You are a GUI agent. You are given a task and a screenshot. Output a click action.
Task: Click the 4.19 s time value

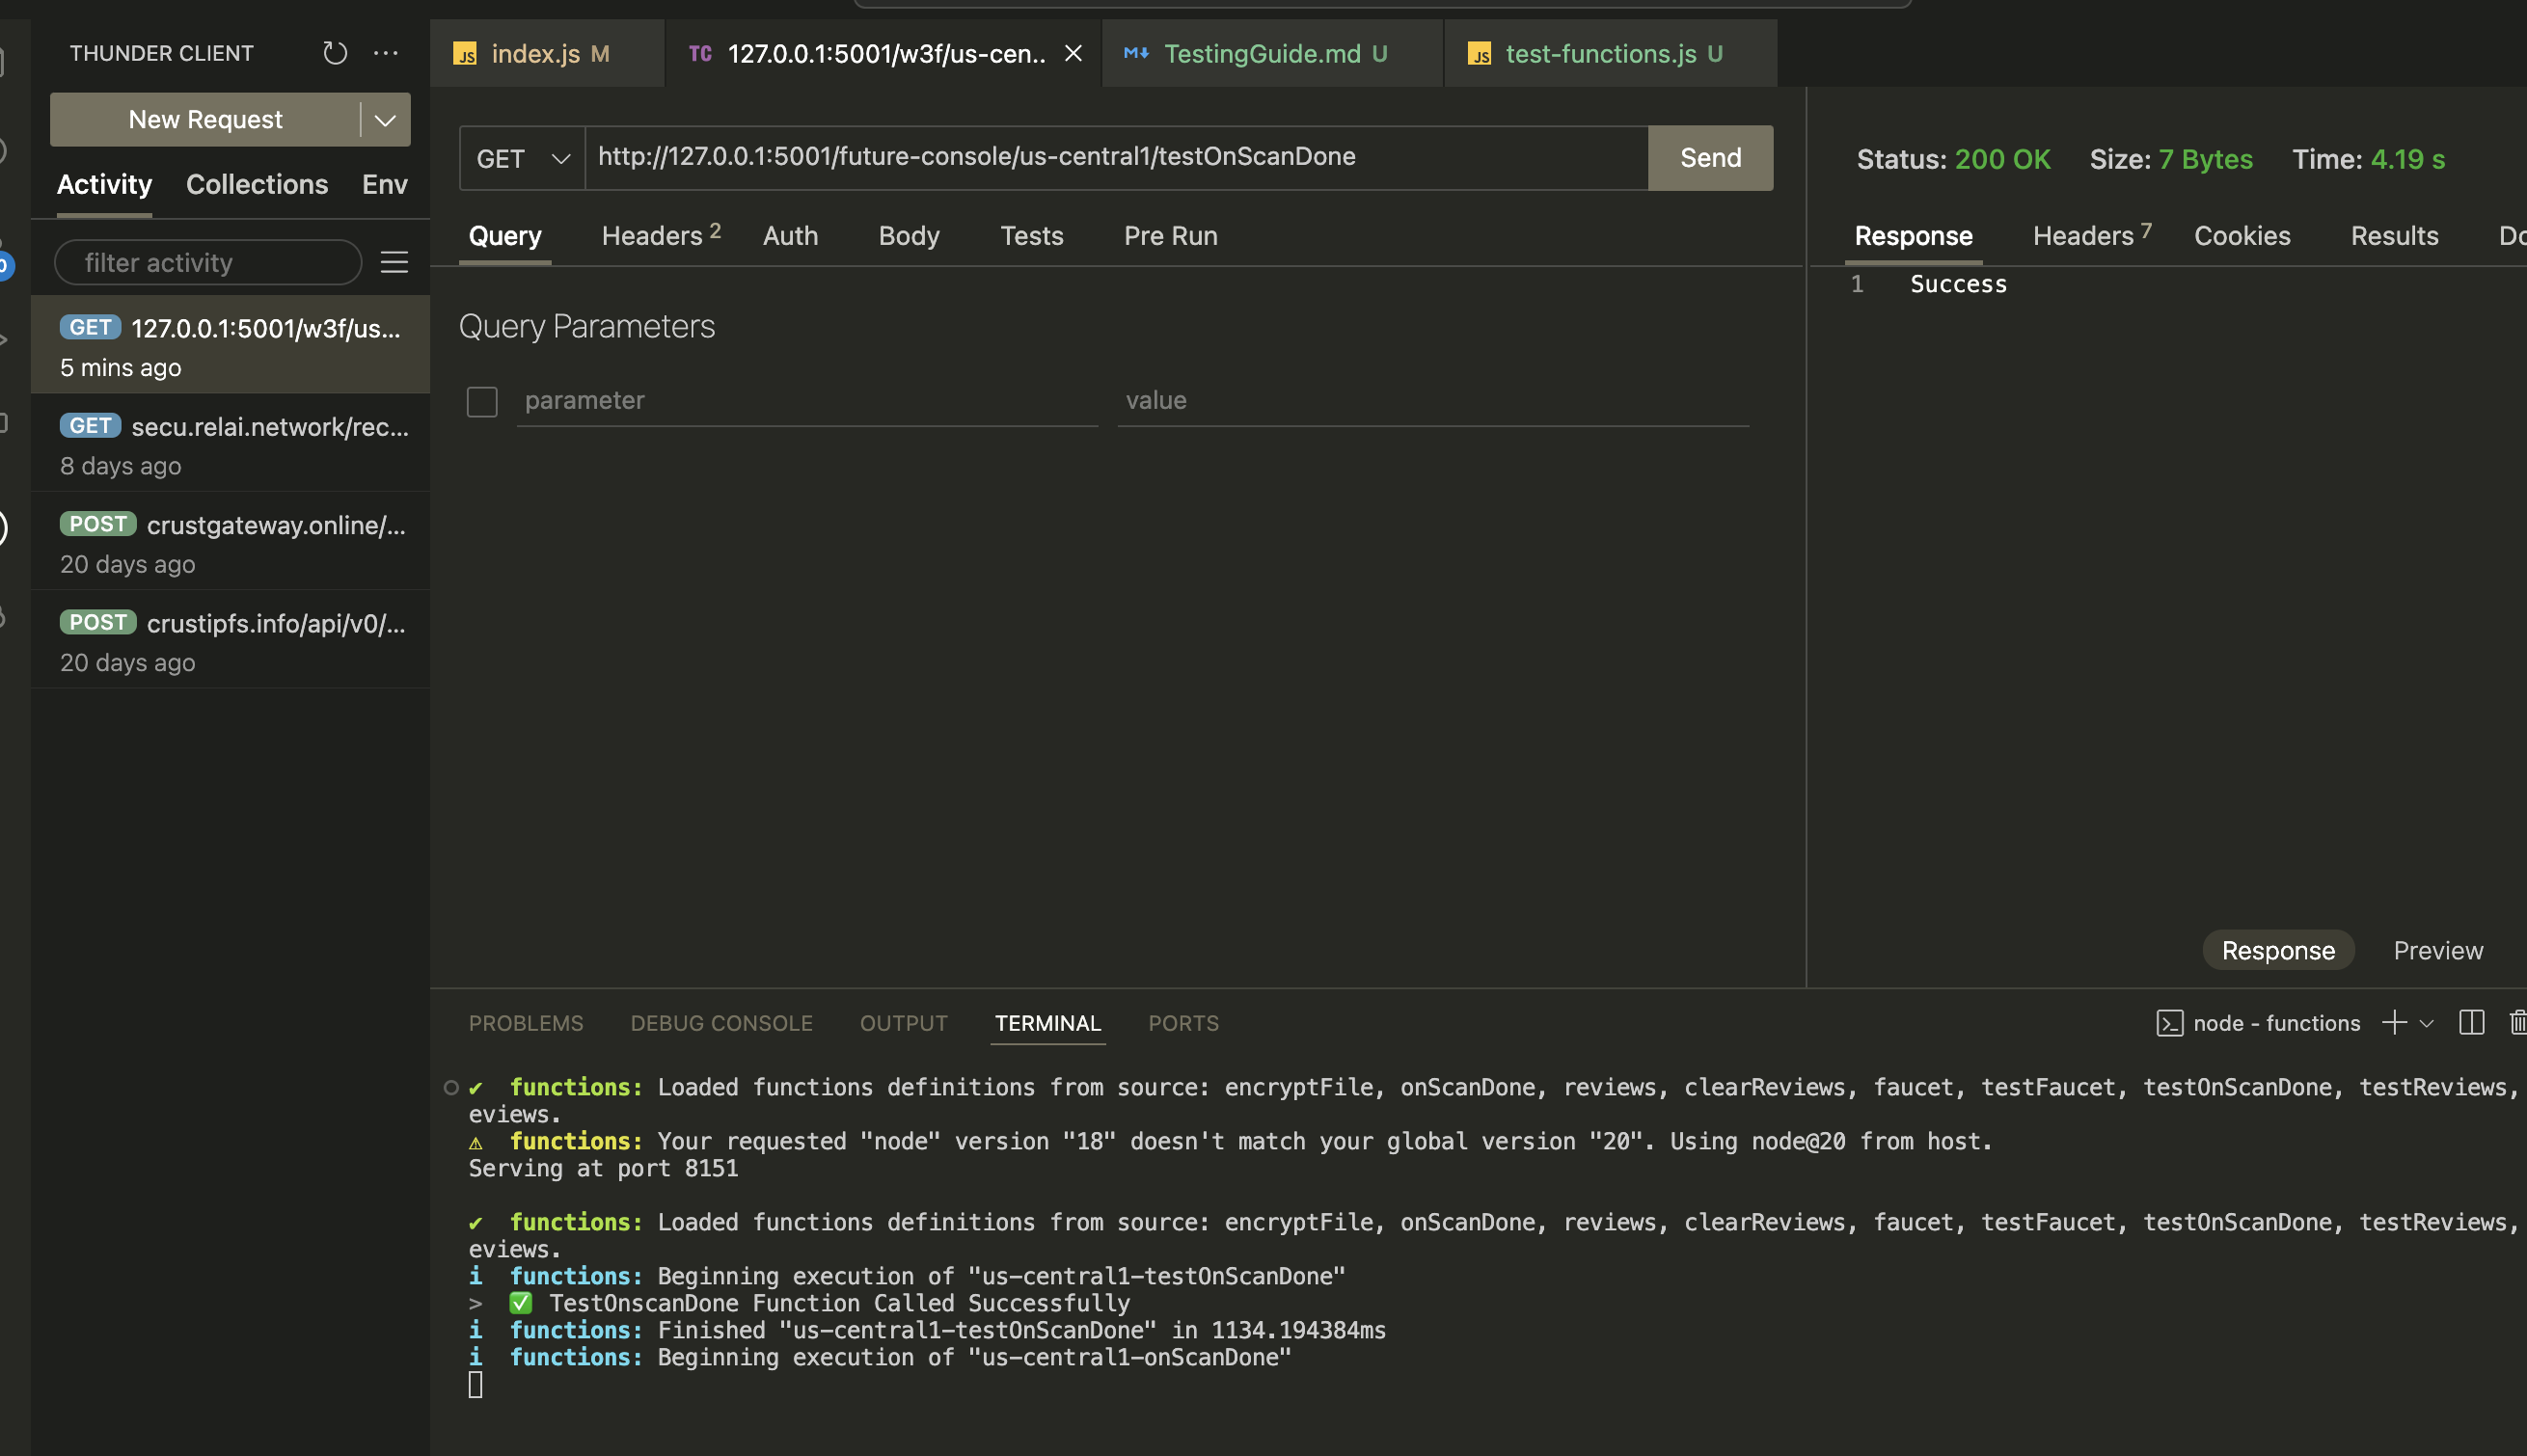(2407, 159)
